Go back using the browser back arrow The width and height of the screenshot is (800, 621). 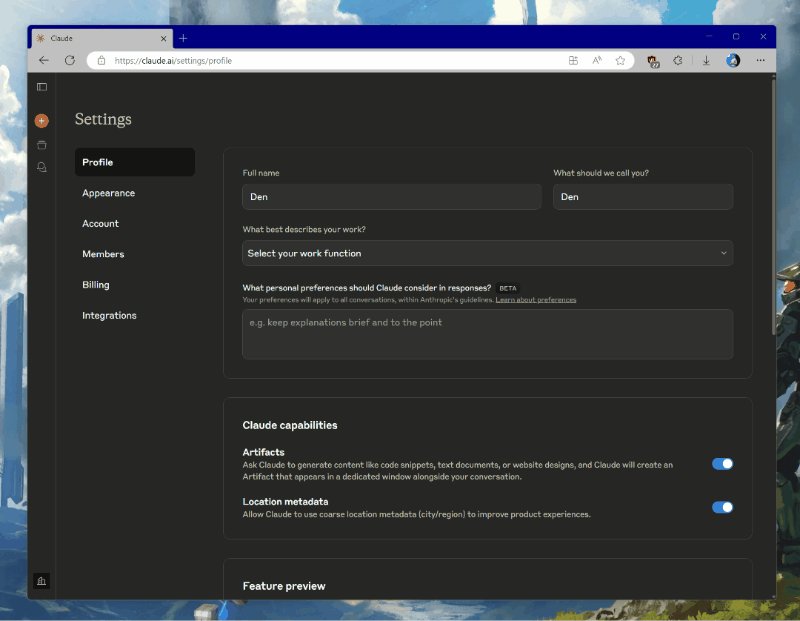tap(44, 61)
